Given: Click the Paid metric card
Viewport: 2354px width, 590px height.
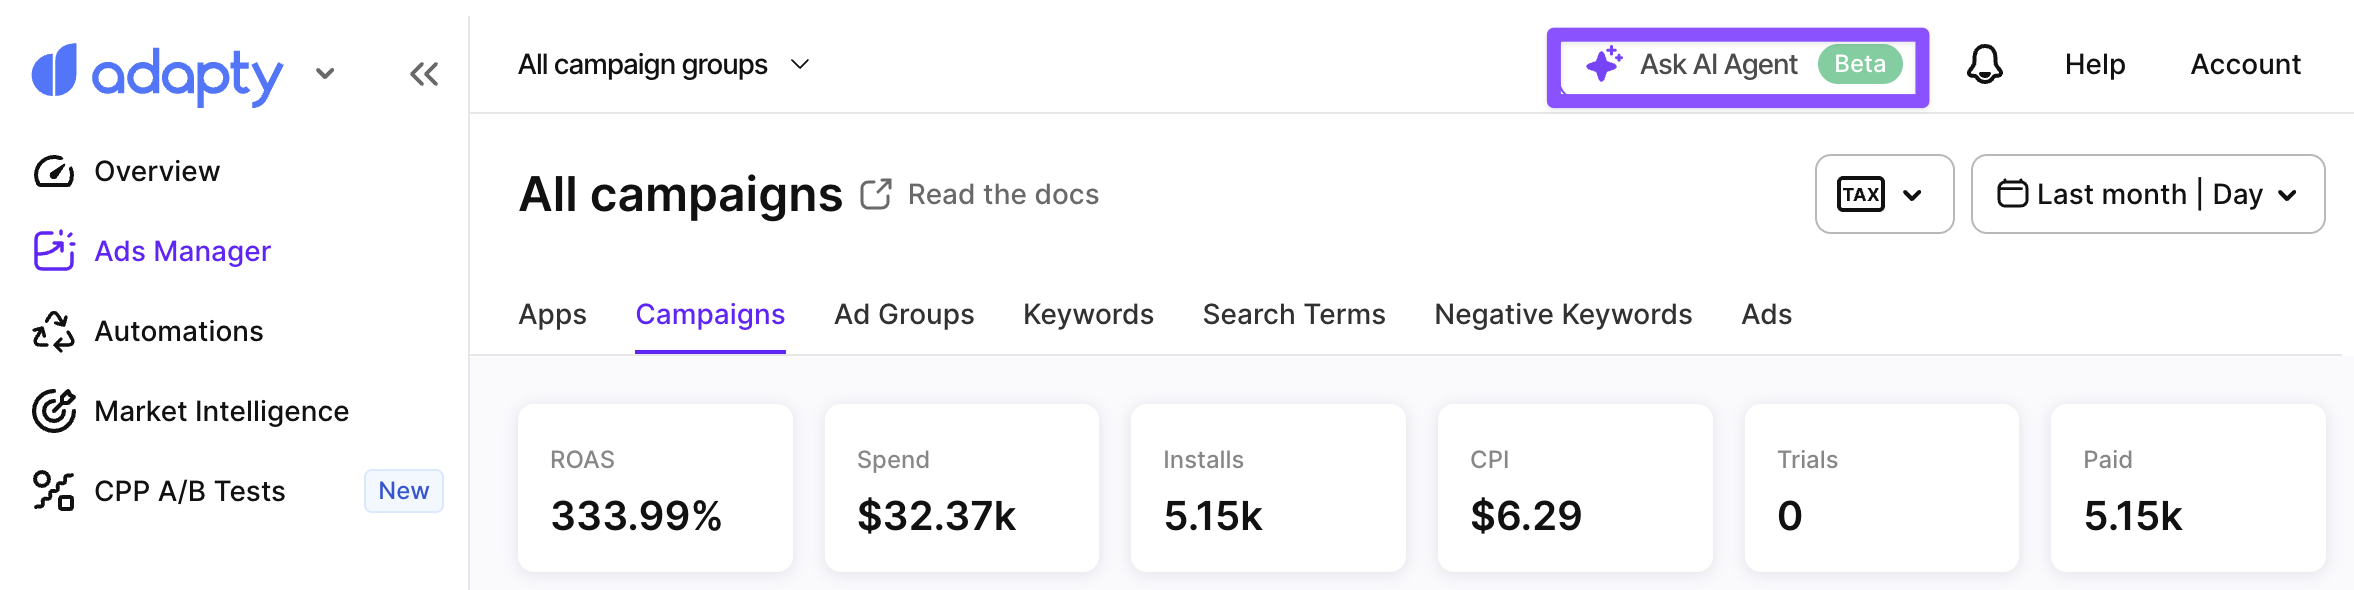Looking at the screenshot, I should (x=2188, y=488).
